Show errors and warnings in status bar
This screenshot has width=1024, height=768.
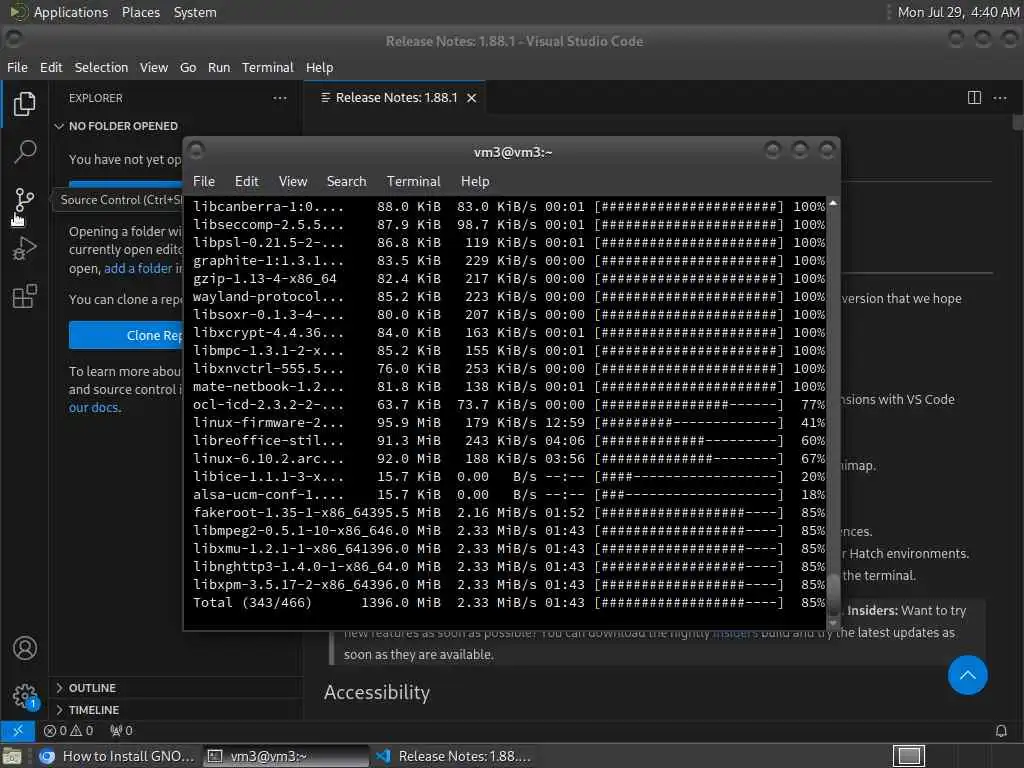[x=69, y=730]
